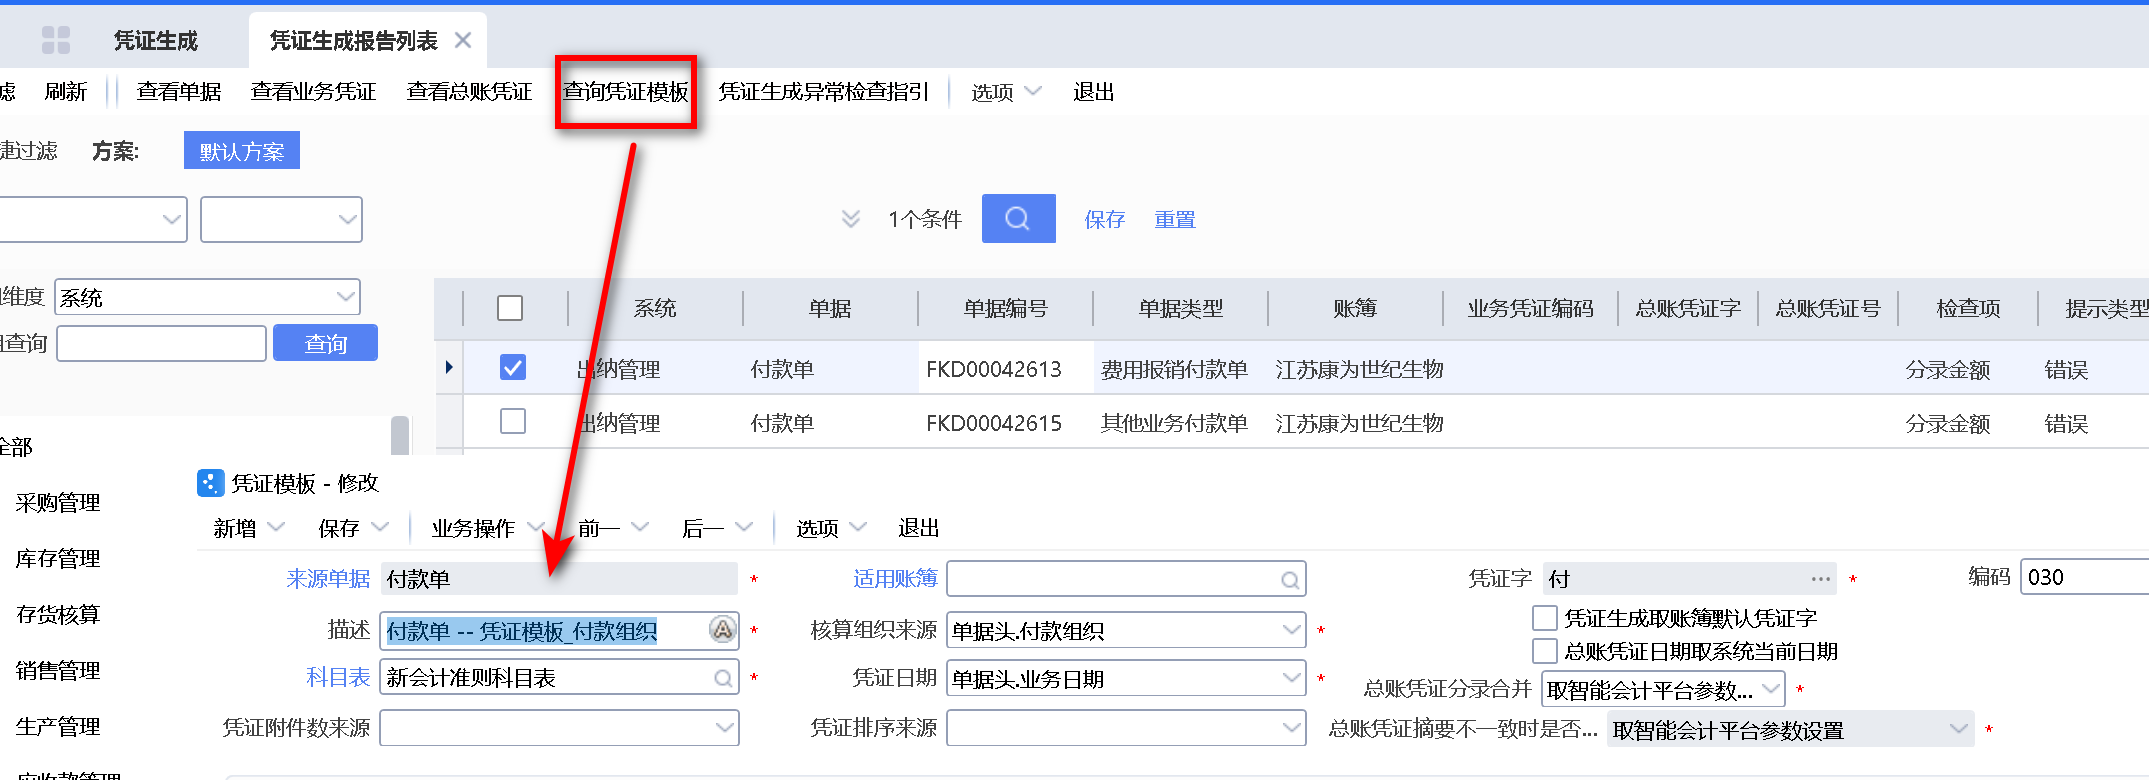This screenshot has width=2149, height=780.
Task: Open the first filter field dropdown
Action: tap(173, 219)
